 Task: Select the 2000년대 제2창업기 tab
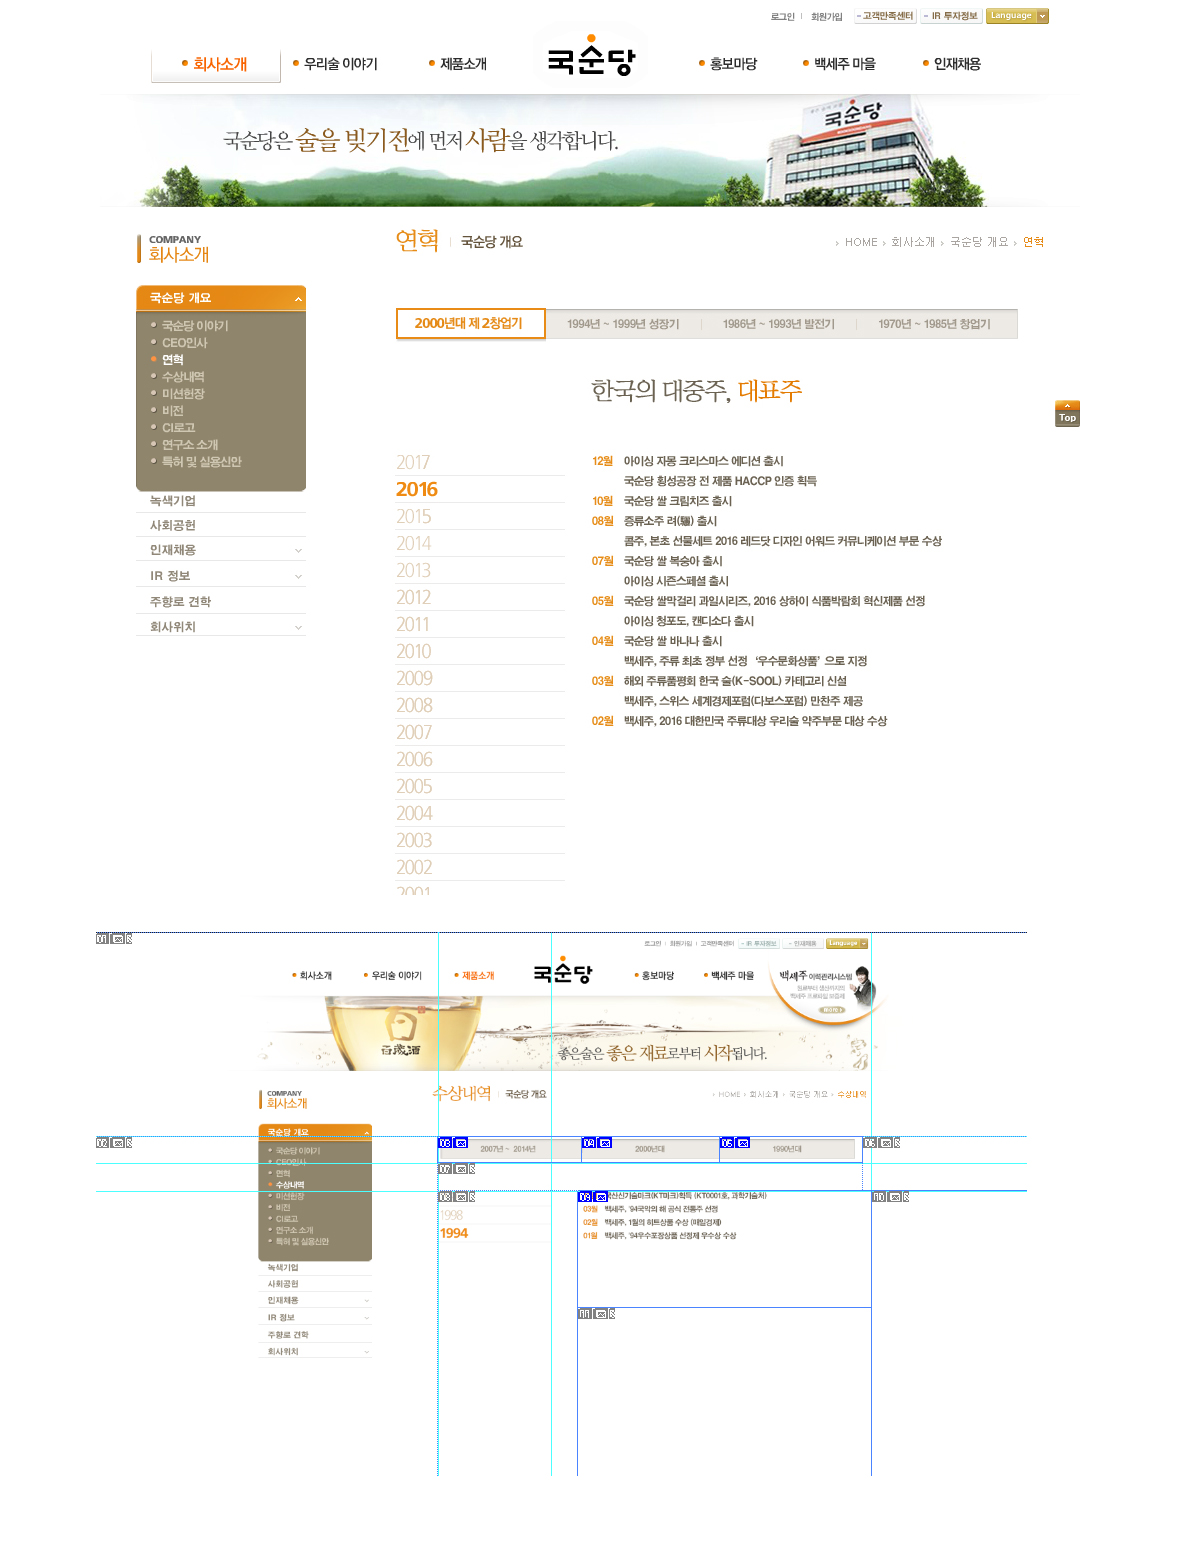[470, 324]
